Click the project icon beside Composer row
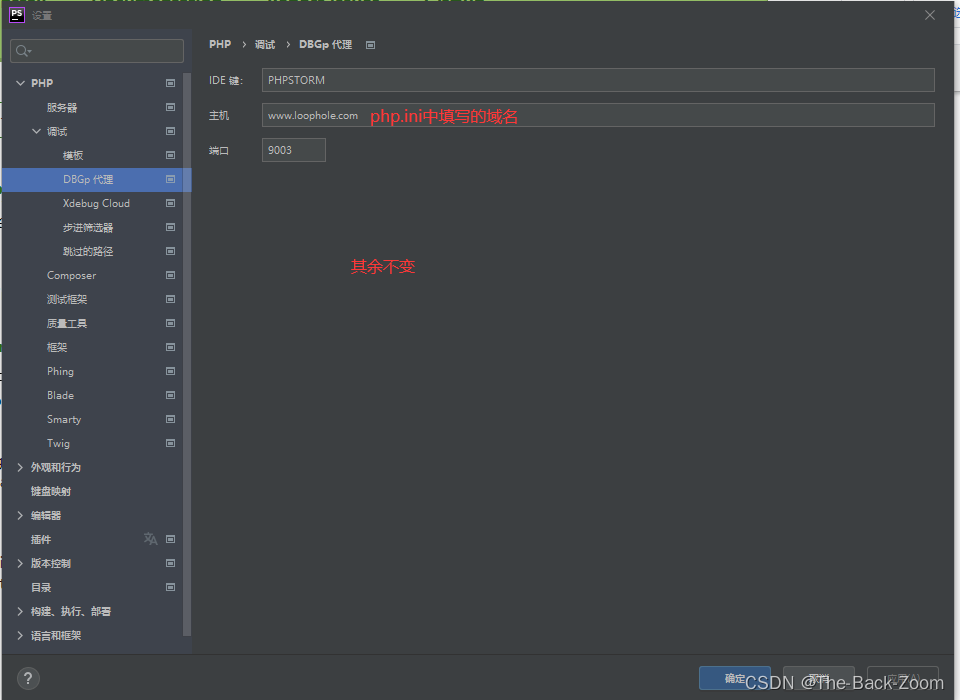The height and width of the screenshot is (700, 960). 170,275
